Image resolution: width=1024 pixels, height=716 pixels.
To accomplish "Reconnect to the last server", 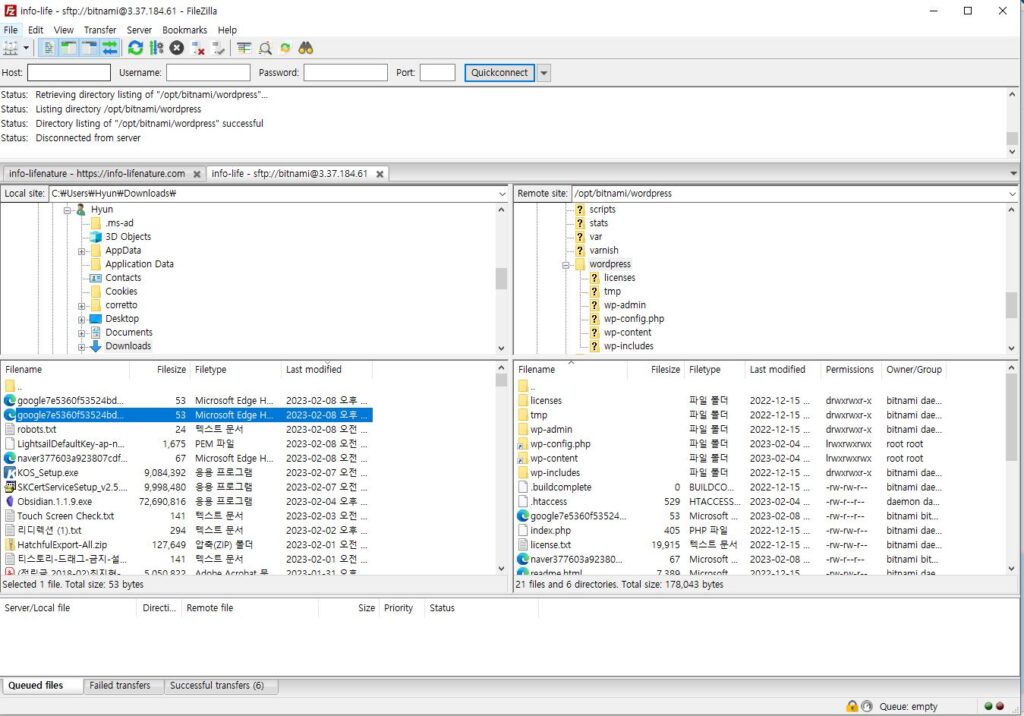I will tap(219, 48).
